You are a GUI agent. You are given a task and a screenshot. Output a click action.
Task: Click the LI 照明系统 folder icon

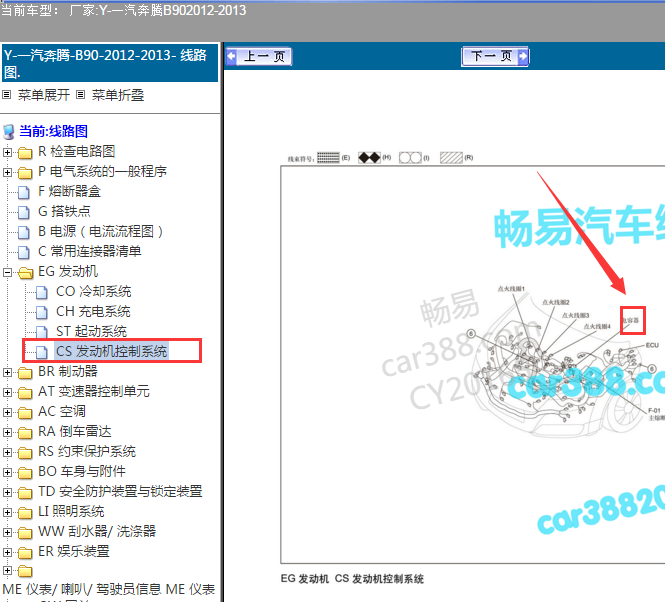(x=25, y=512)
